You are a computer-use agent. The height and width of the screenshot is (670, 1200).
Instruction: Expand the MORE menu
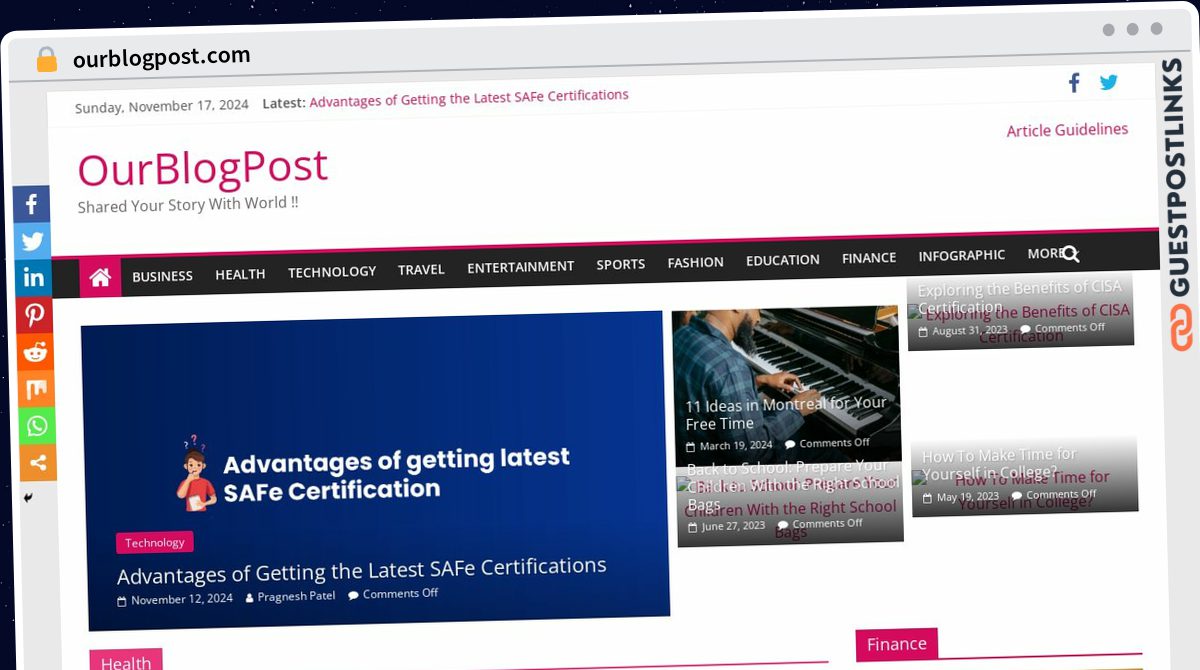pos(1044,253)
